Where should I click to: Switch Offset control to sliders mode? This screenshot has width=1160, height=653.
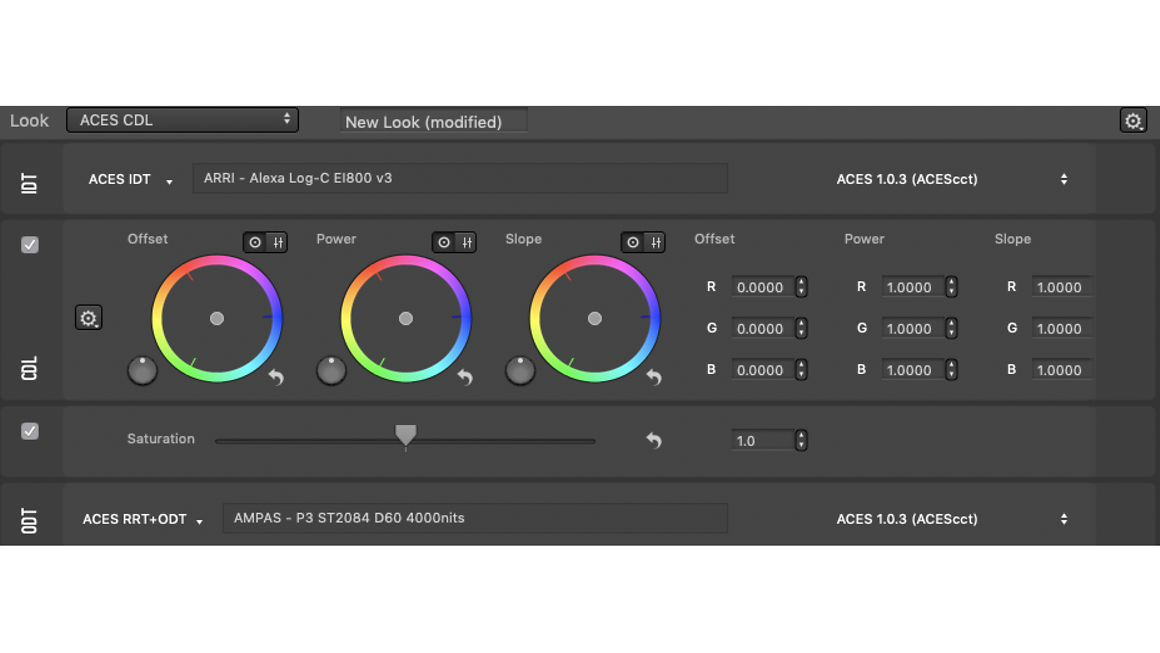pyautogui.click(x=277, y=242)
